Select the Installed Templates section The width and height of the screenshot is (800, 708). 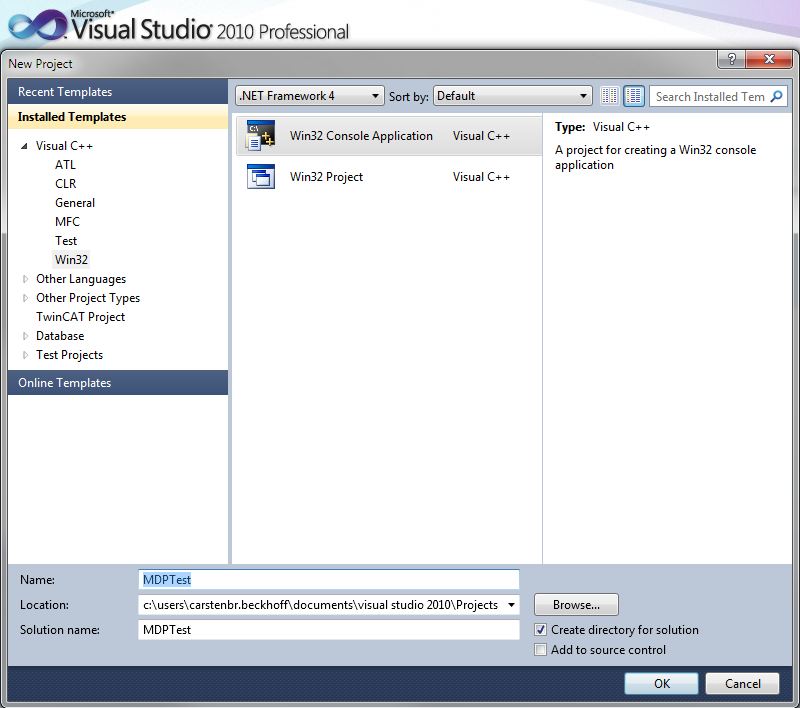118,117
